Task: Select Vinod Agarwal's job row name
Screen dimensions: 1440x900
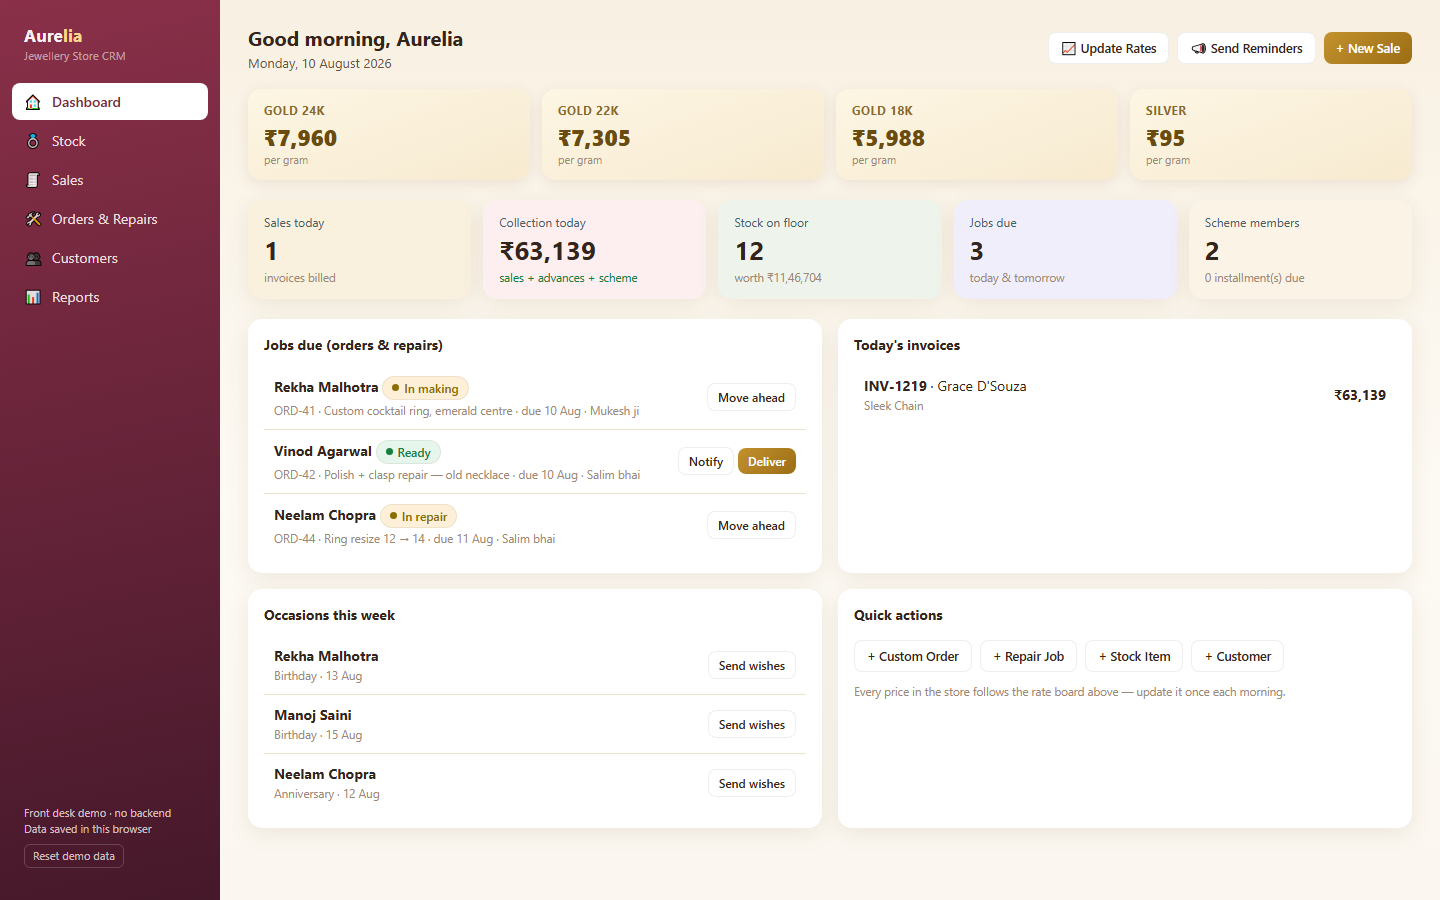Action: (323, 451)
